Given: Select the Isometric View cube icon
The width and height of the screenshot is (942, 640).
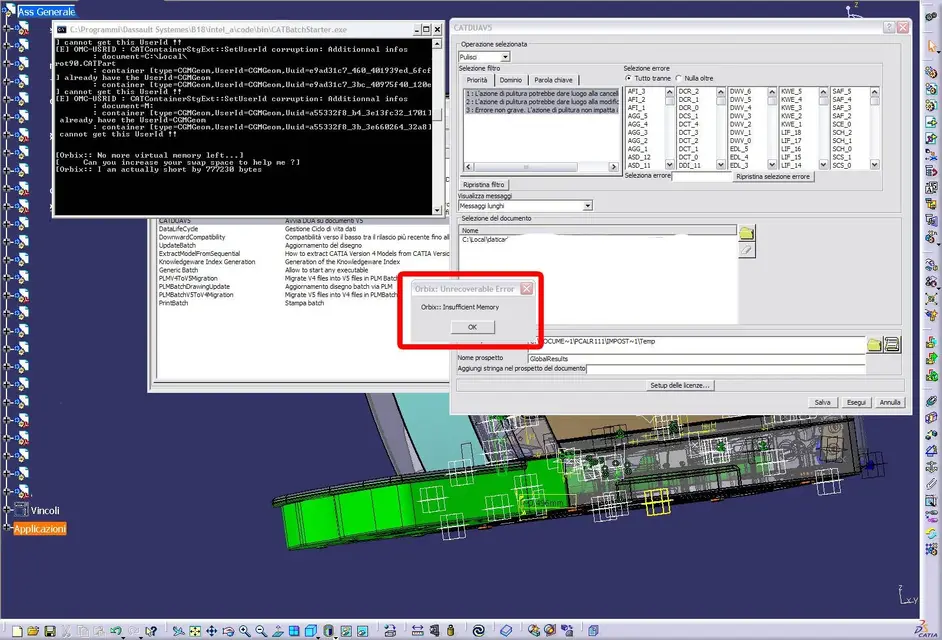Looking at the screenshot, I should click(310, 630).
